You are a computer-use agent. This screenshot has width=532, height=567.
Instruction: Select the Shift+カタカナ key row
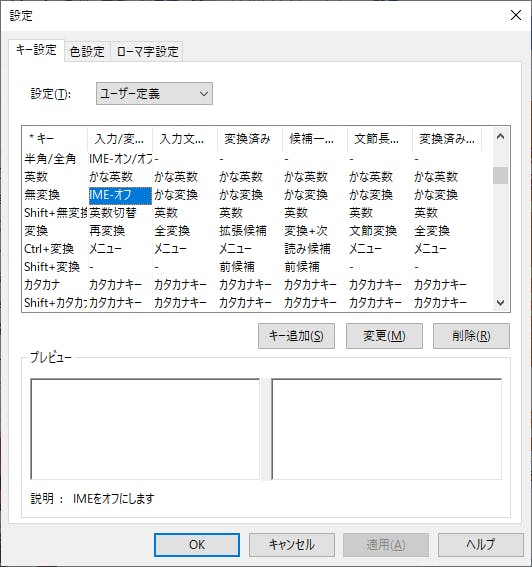[x=55, y=303]
